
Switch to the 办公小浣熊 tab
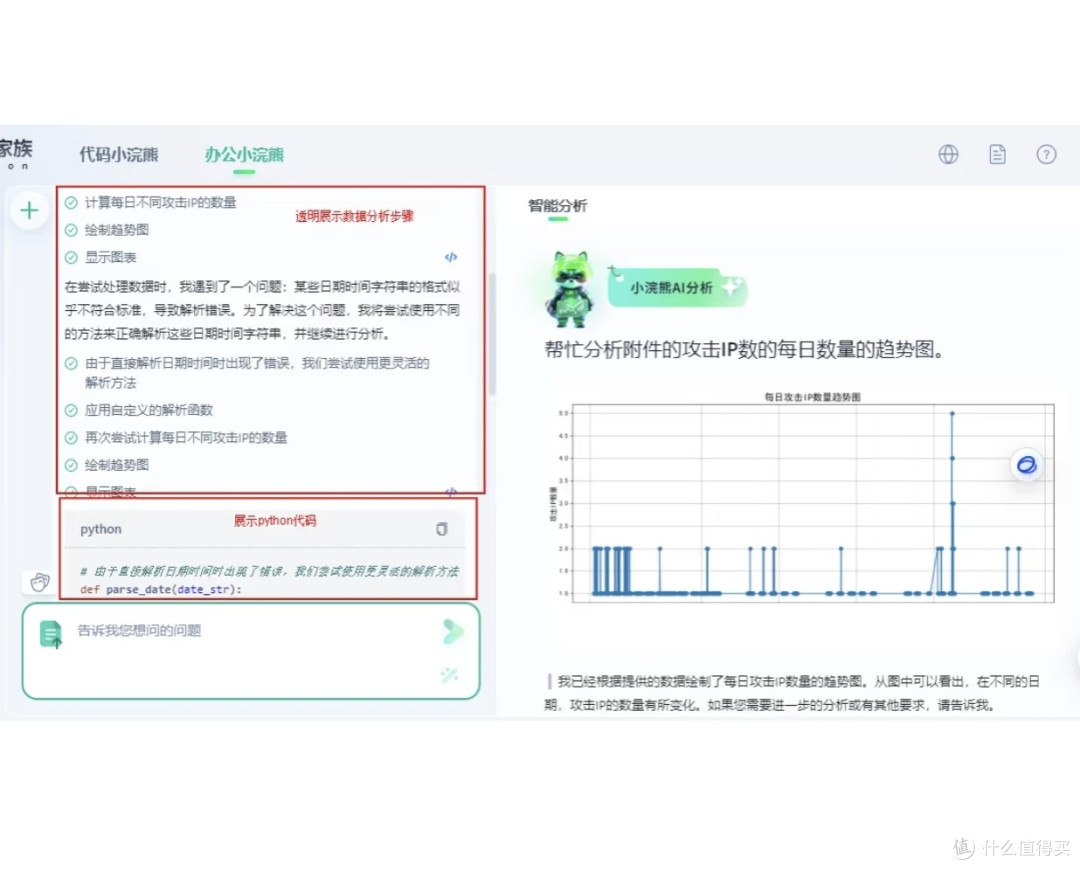point(244,154)
